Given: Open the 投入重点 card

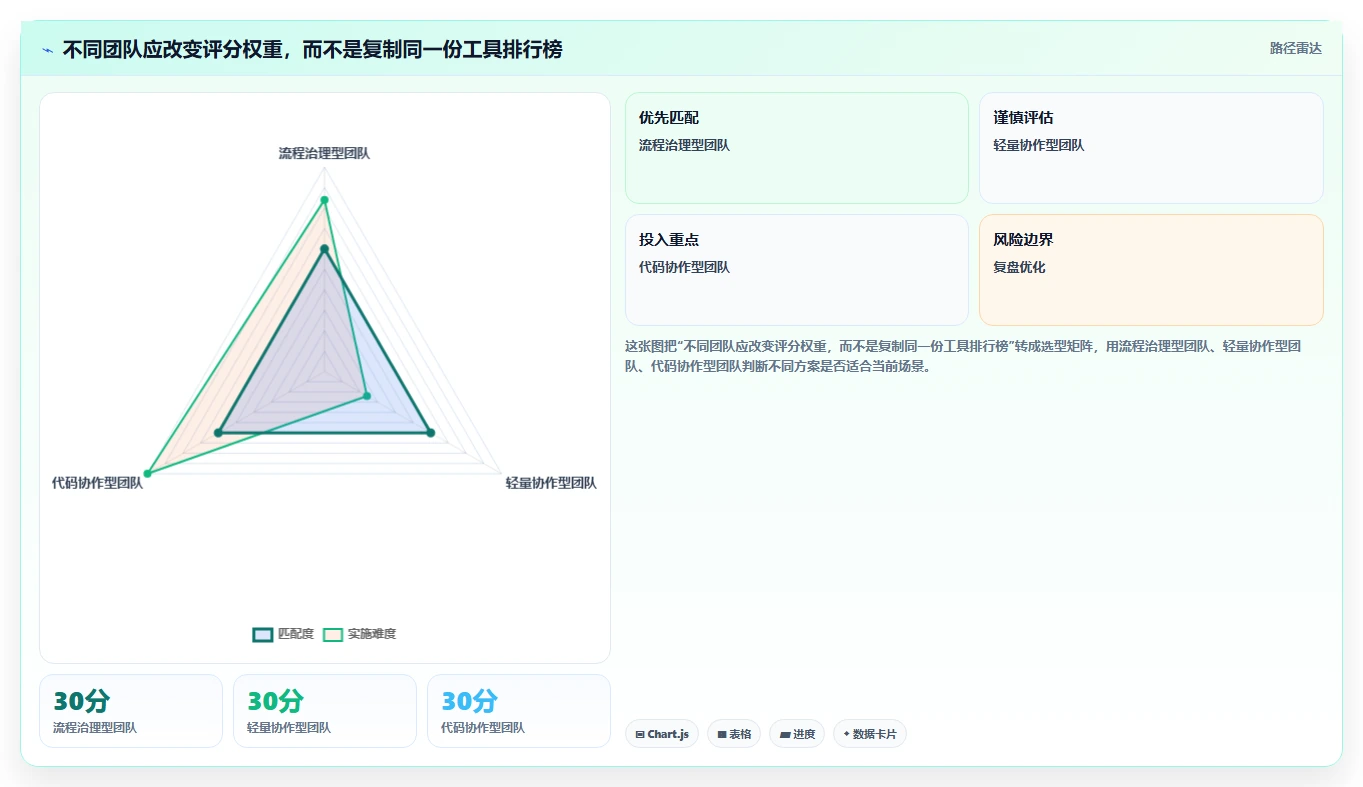Looking at the screenshot, I should pos(797,270).
